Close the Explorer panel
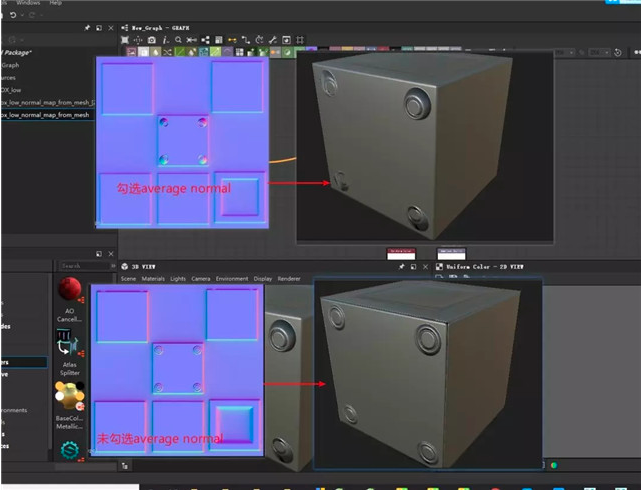Image resolution: width=641 pixels, height=491 pixels. (x=111, y=28)
